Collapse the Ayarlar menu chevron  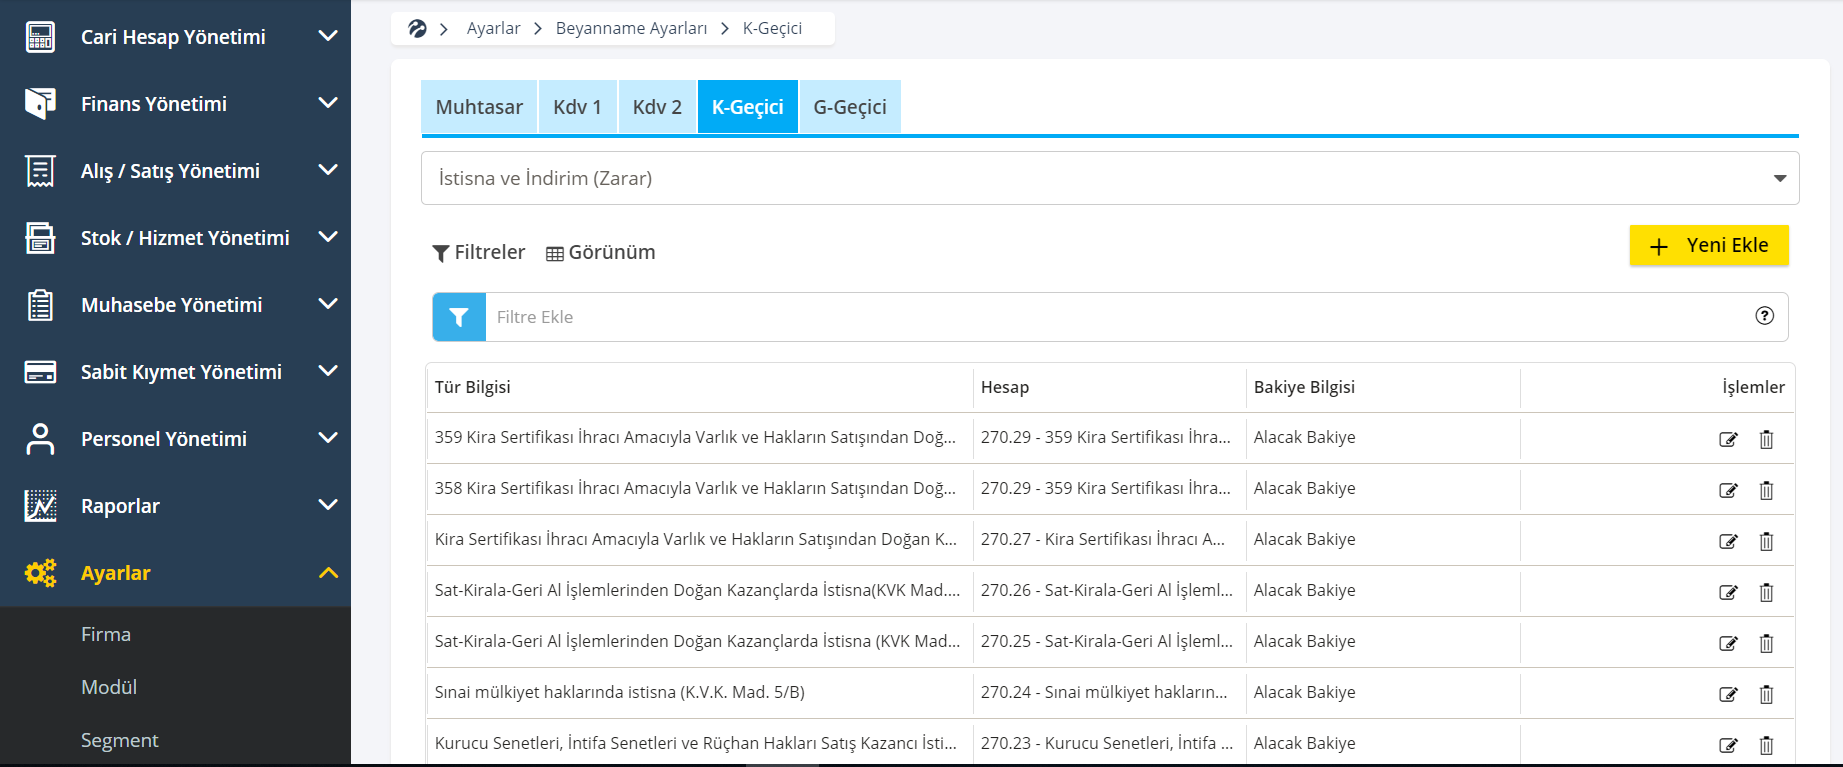point(328,573)
